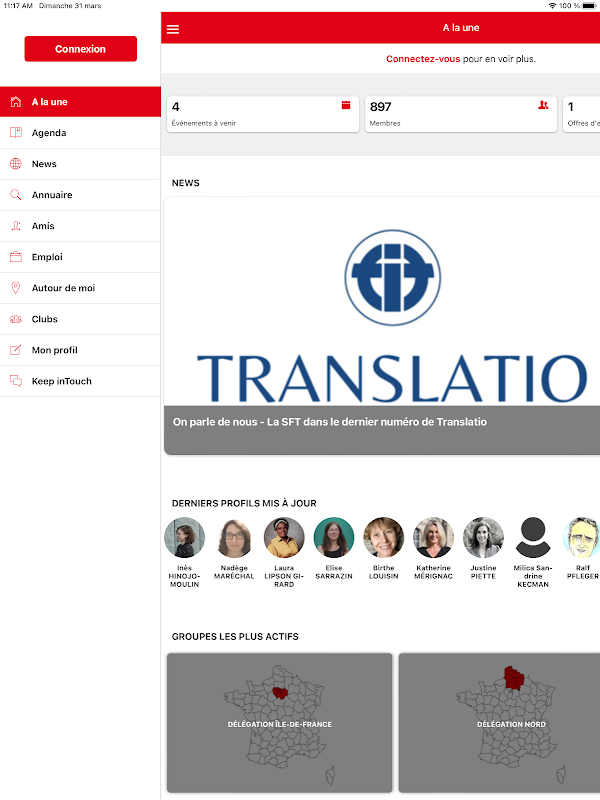Open the 4 Événements à venir card
Viewport: 600px width, 800px height.
(263, 114)
